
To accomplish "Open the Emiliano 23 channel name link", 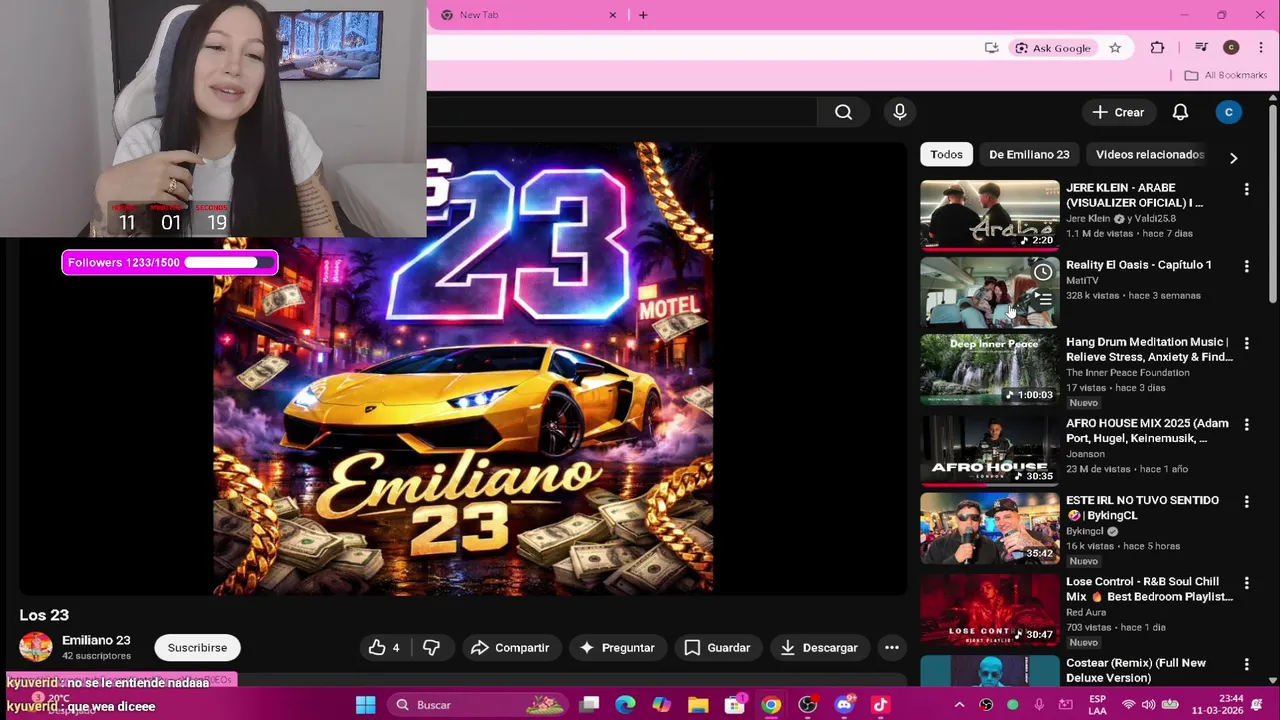I will (96, 640).
